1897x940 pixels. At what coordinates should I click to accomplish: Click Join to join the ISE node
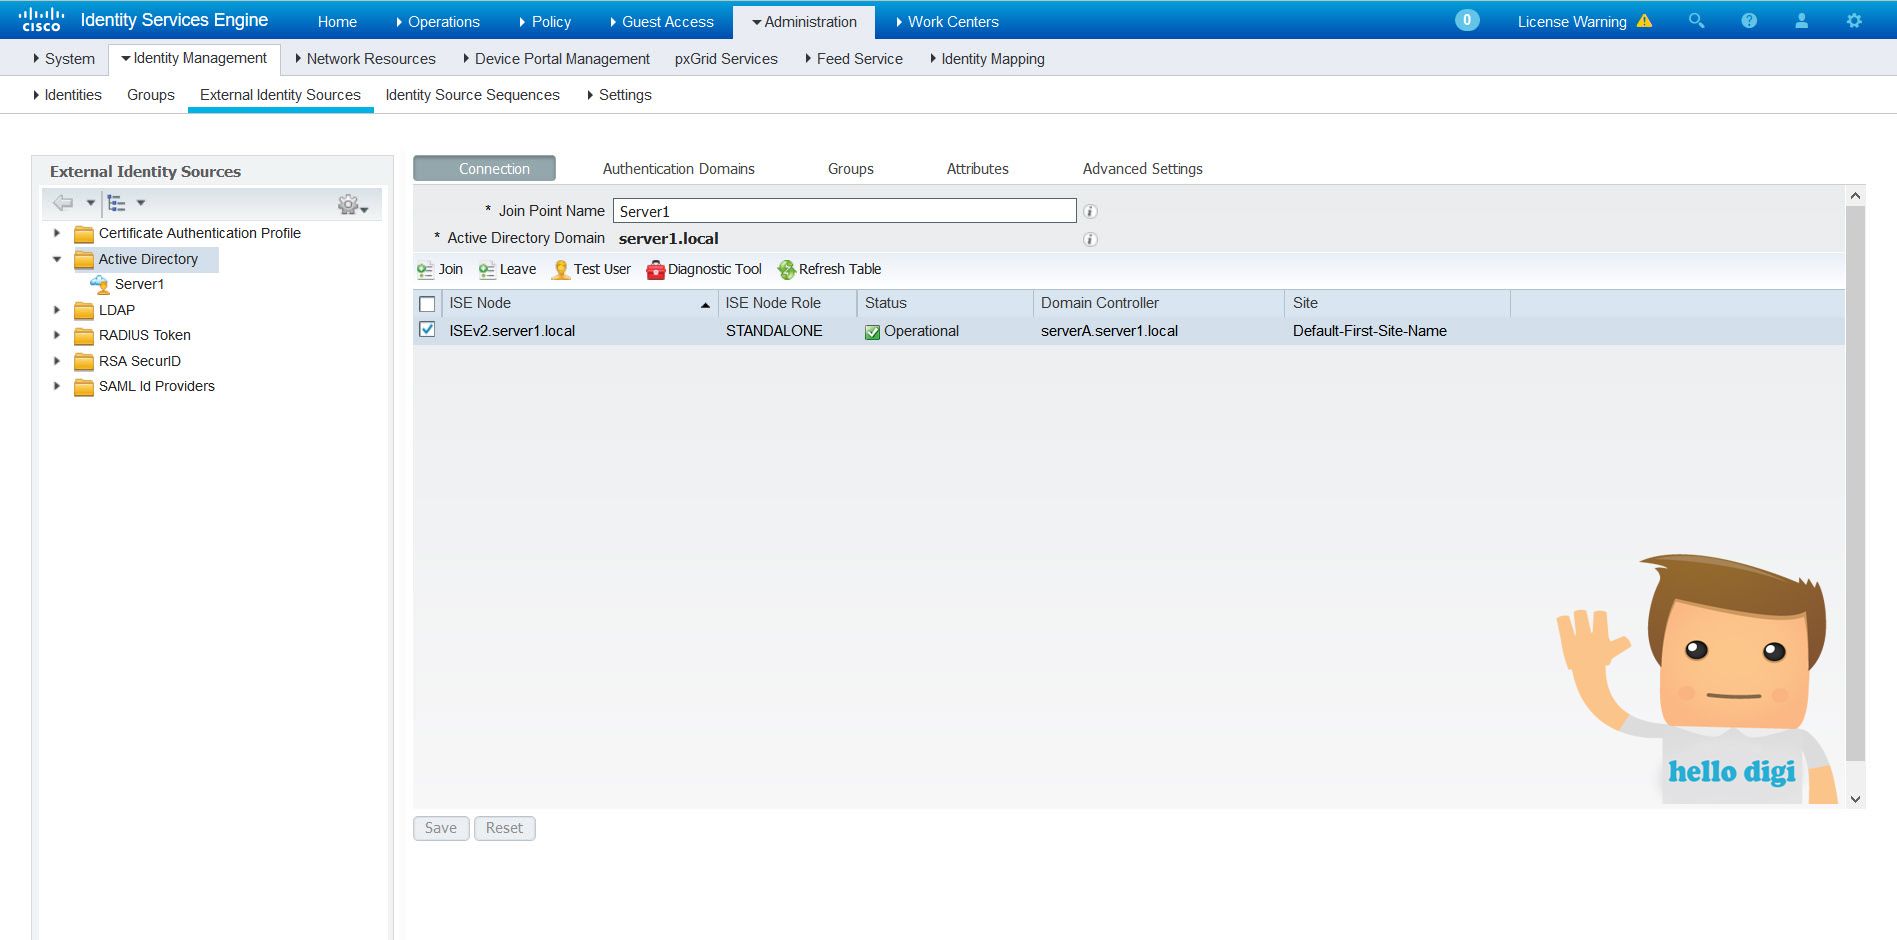click(x=440, y=270)
